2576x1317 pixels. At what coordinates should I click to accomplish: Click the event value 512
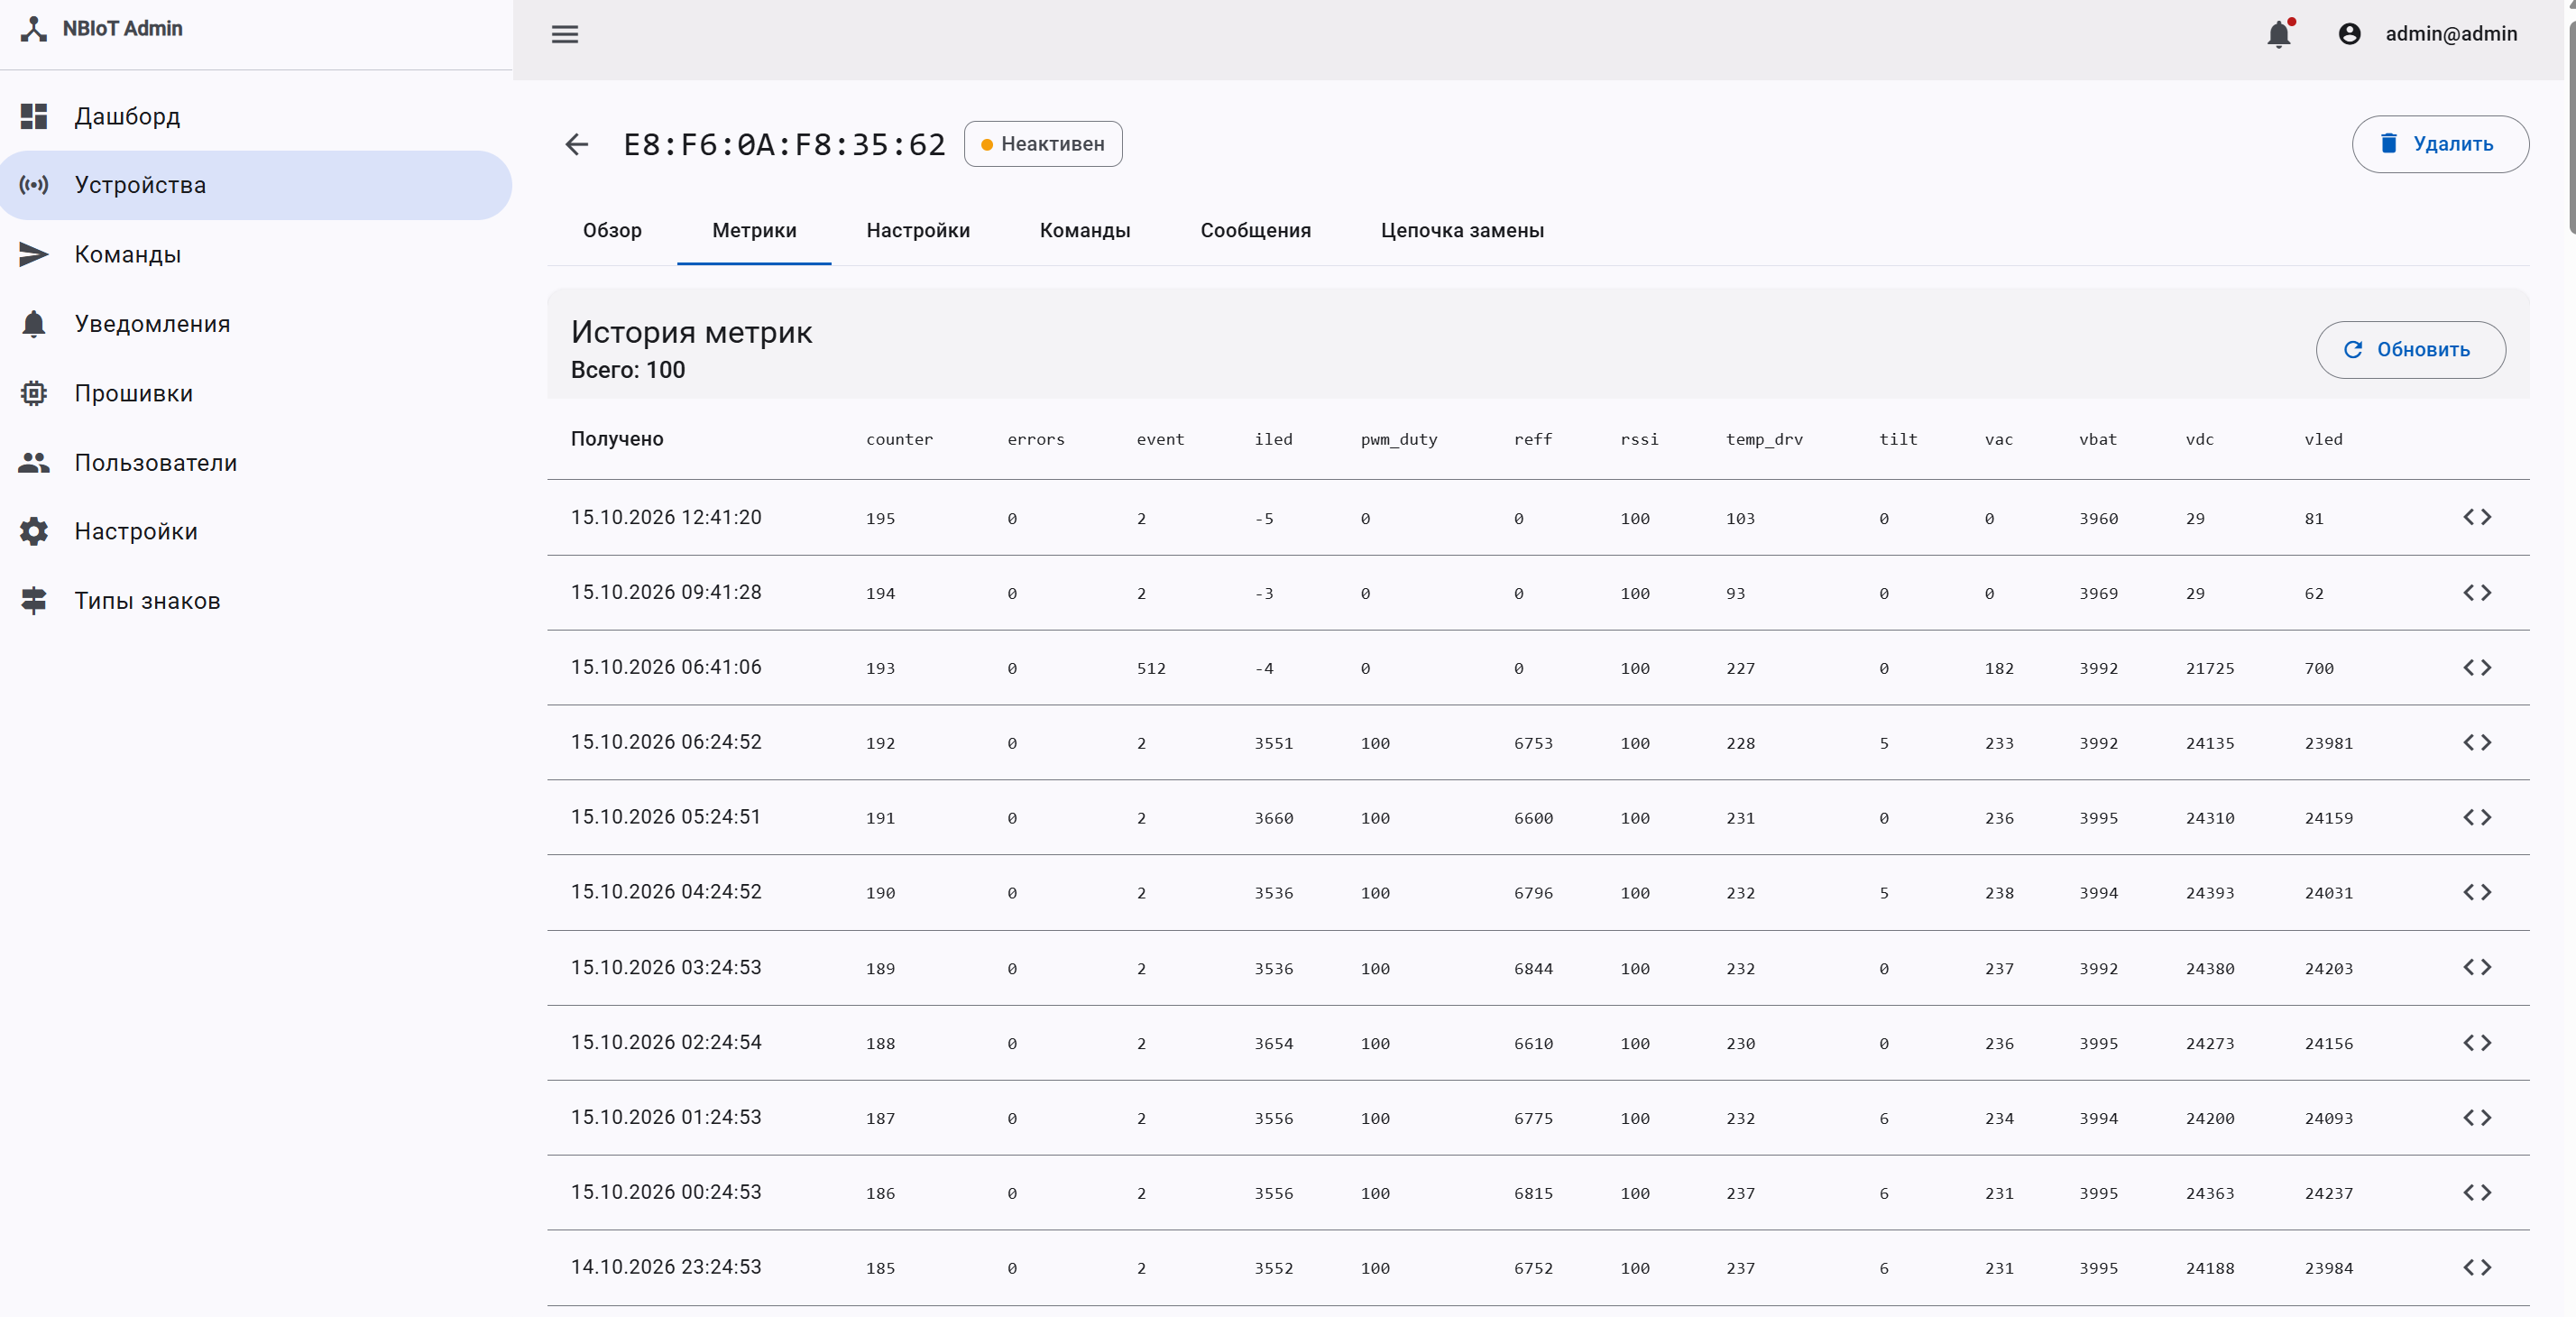tap(1150, 668)
